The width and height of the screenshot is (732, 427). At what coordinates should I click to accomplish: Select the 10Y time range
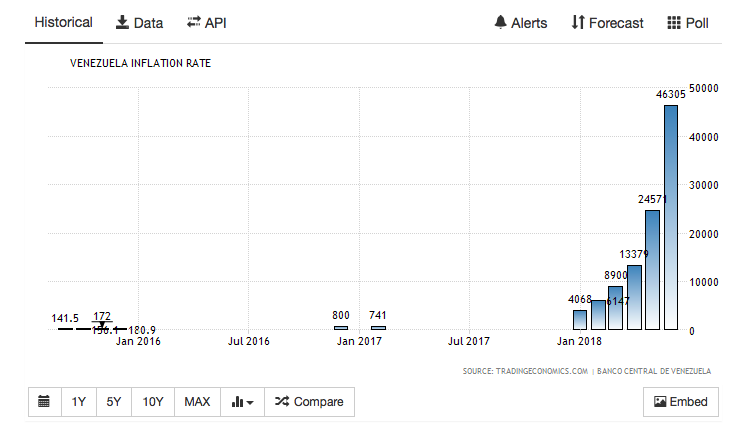coord(153,402)
